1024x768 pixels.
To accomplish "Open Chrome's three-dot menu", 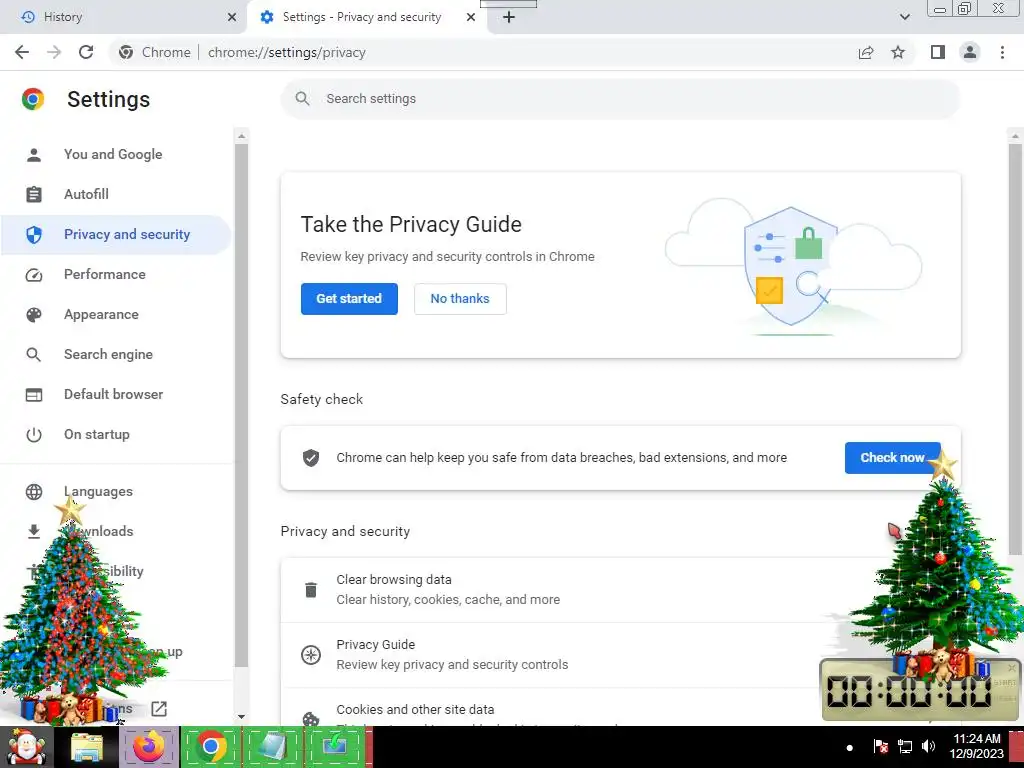I will 1002,52.
